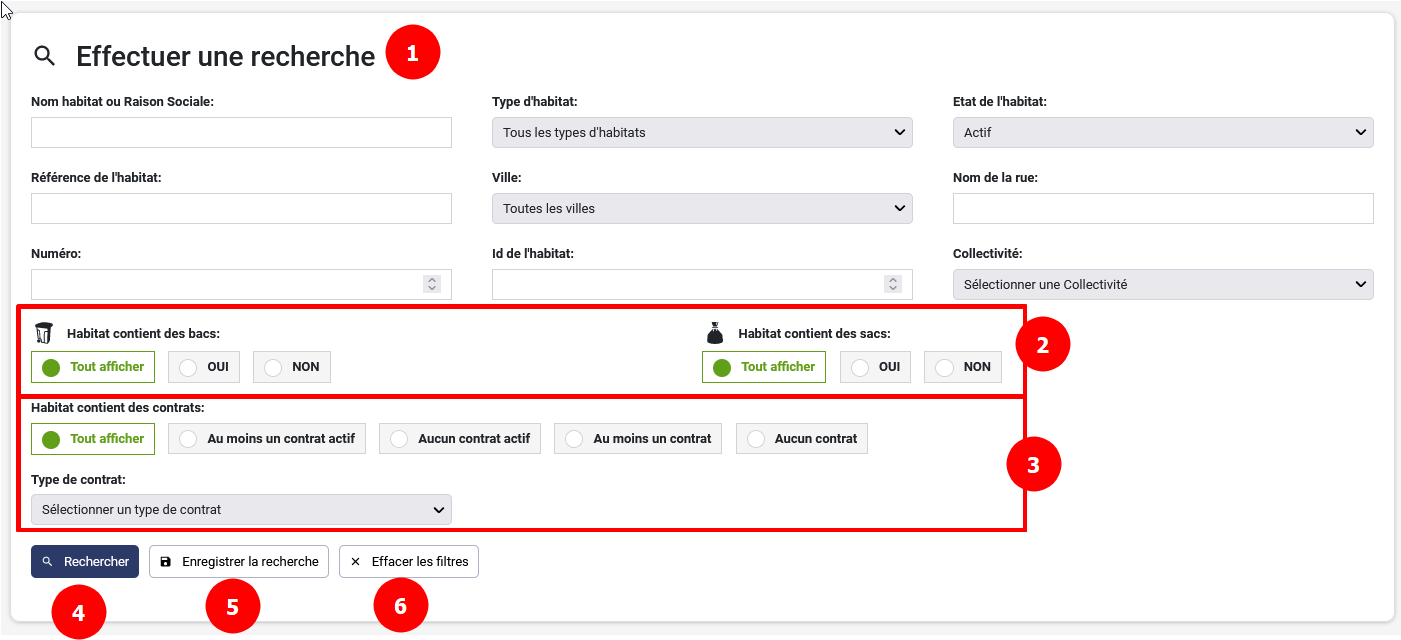Click the black garbage bag icon
The width and height of the screenshot is (1401, 640).
pyautogui.click(x=714, y=333)
